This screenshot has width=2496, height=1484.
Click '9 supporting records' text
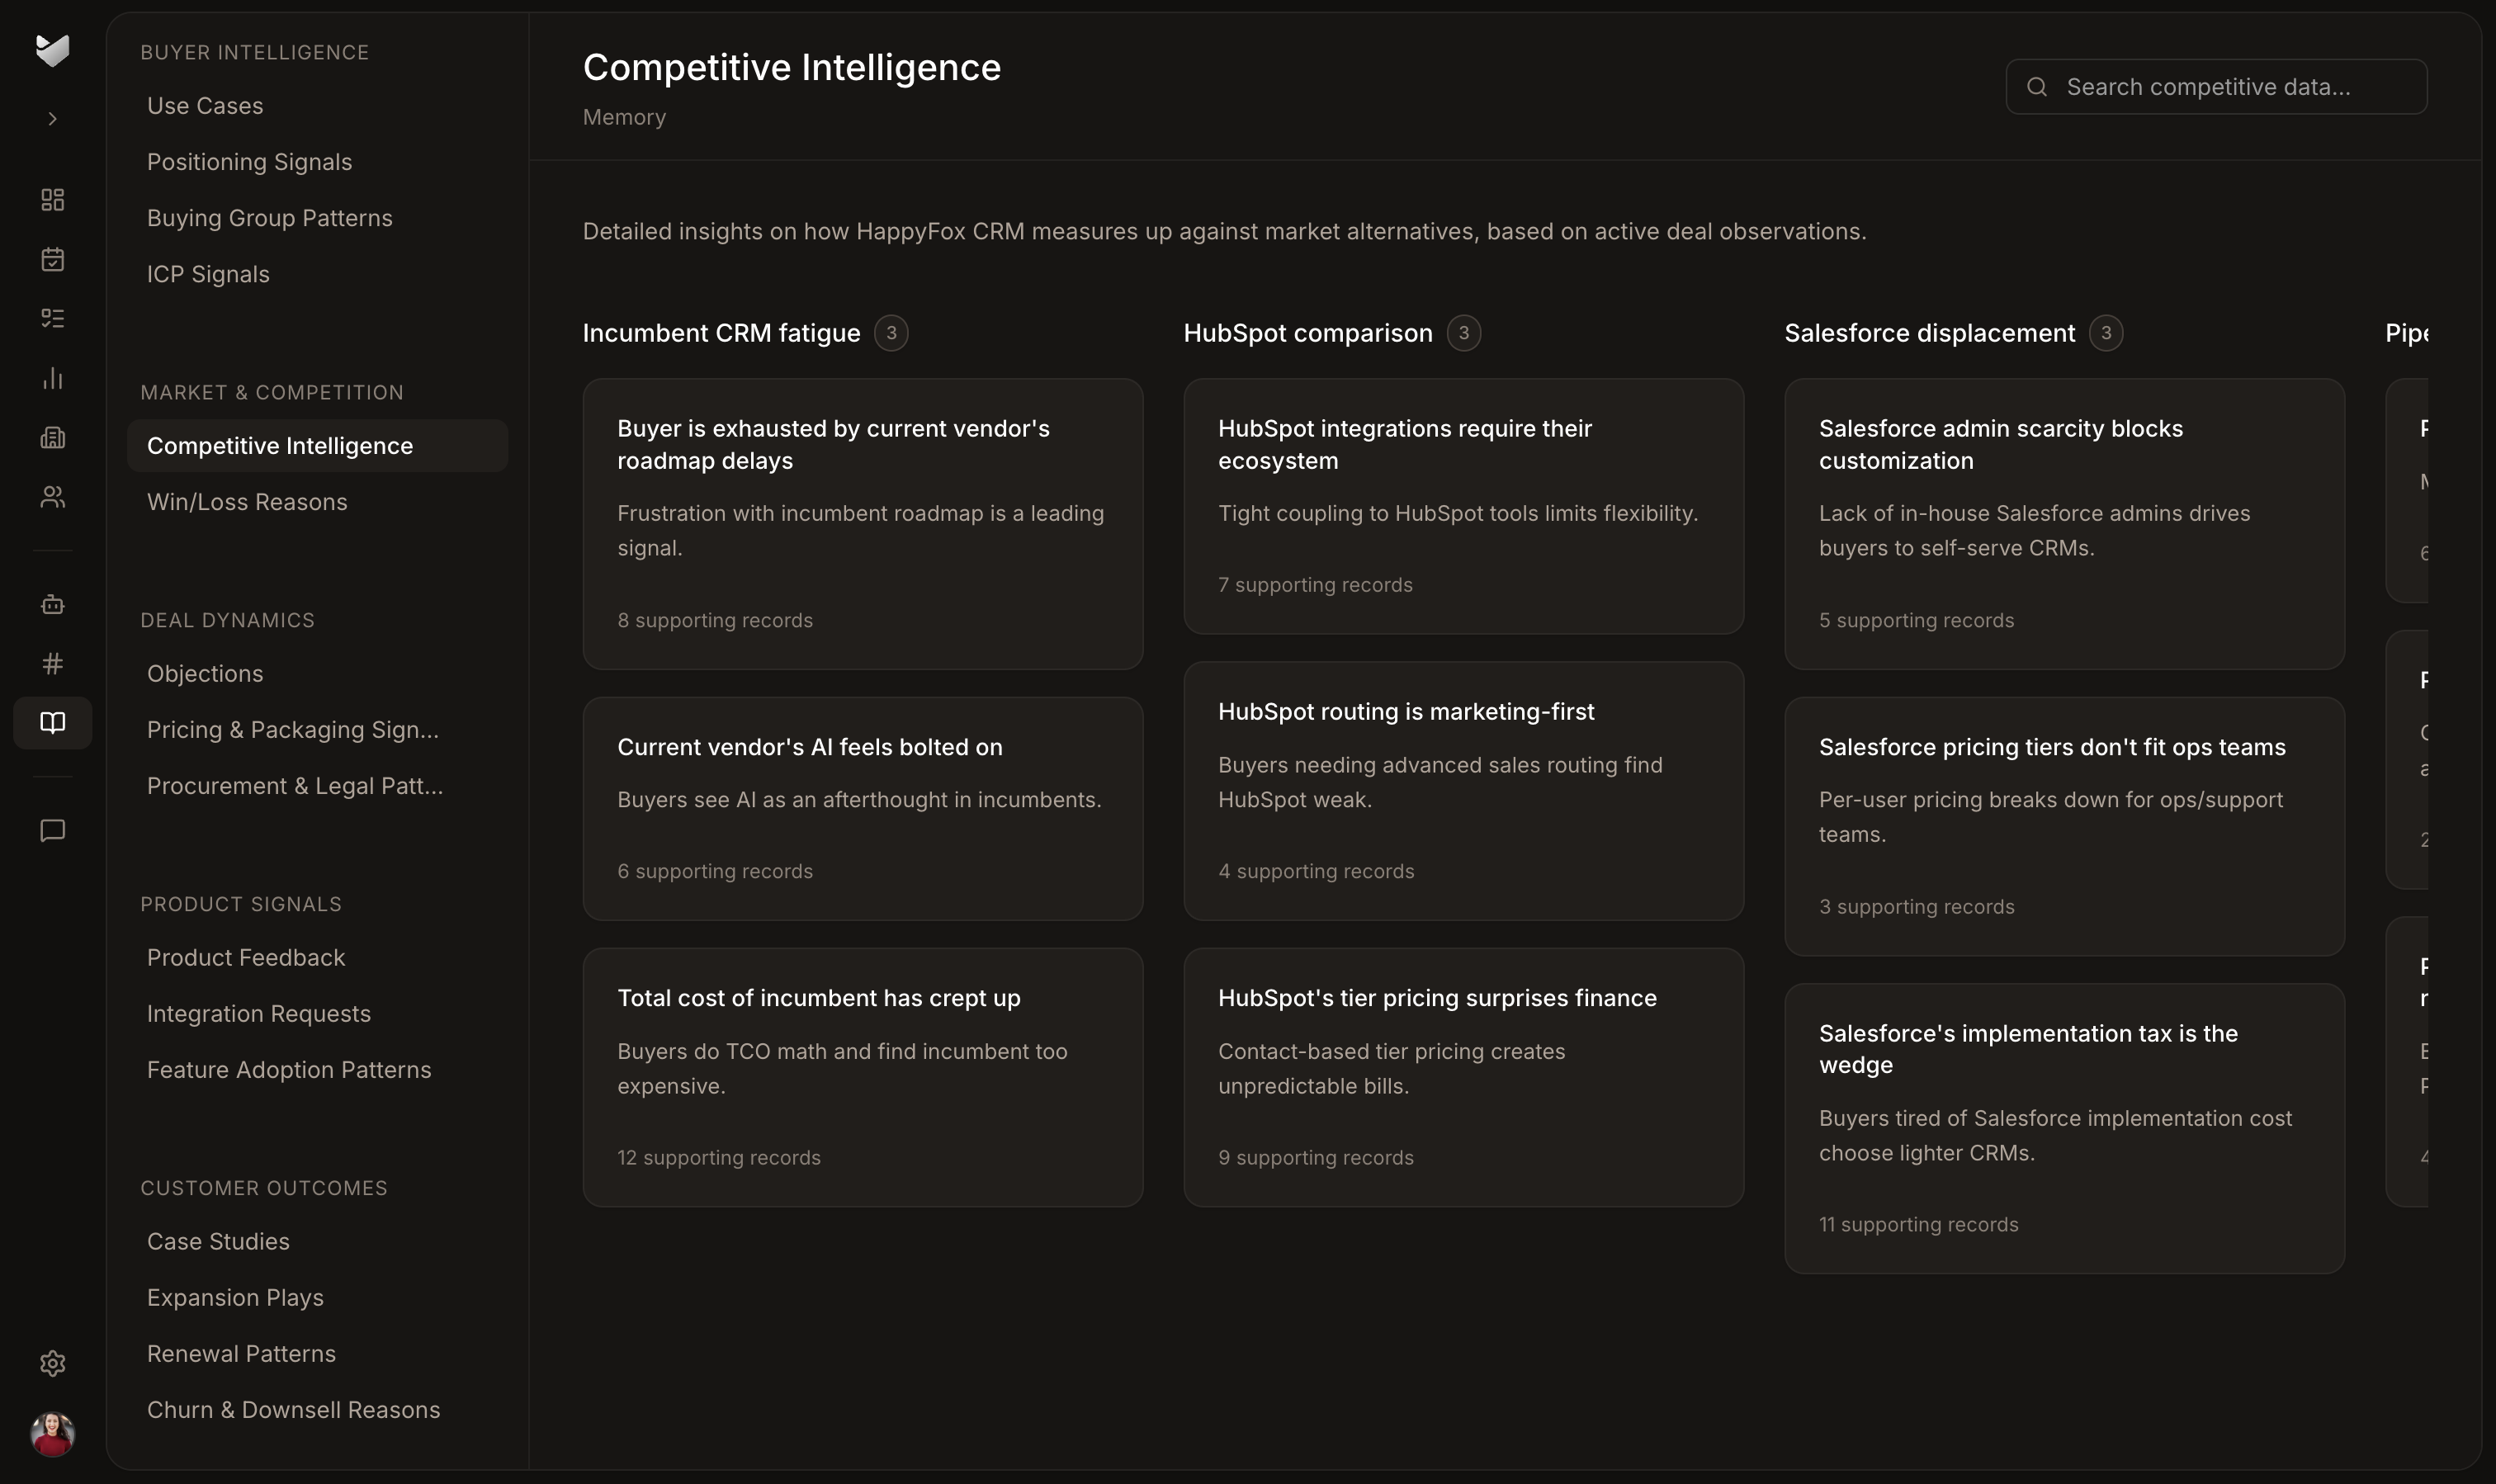1316,1158
